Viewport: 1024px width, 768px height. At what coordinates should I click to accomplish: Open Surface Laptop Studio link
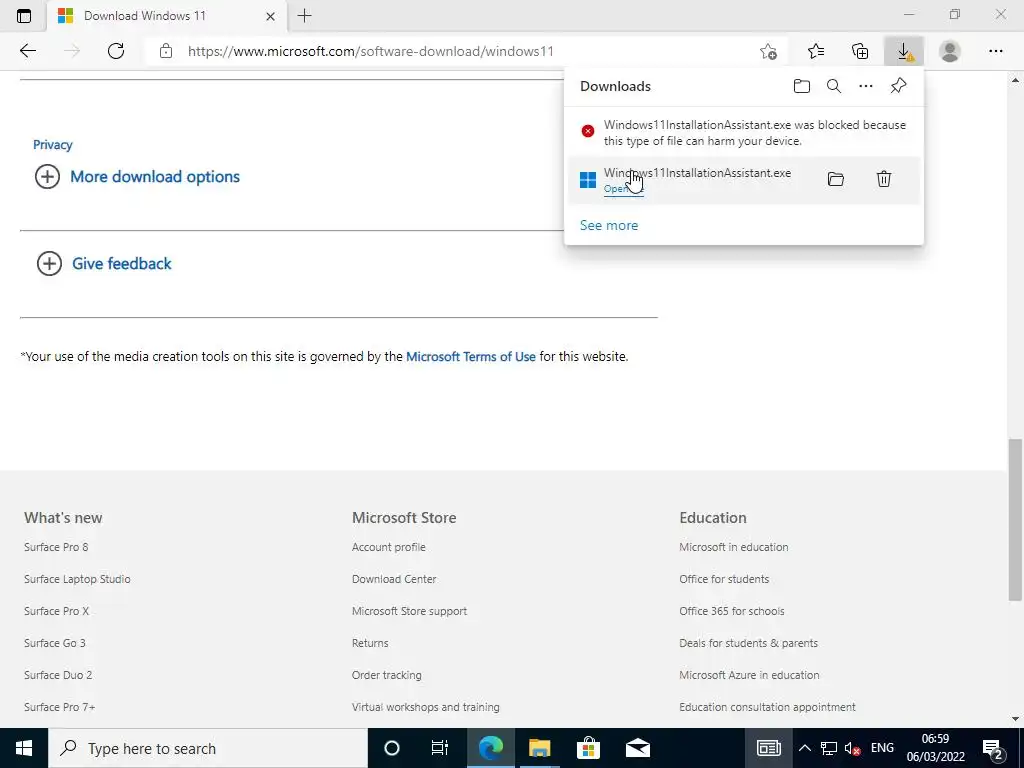click(x=77, y=579)
